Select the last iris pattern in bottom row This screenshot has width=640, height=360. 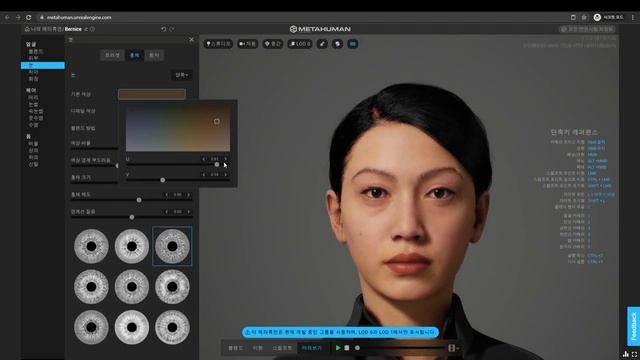pos(172,327)
